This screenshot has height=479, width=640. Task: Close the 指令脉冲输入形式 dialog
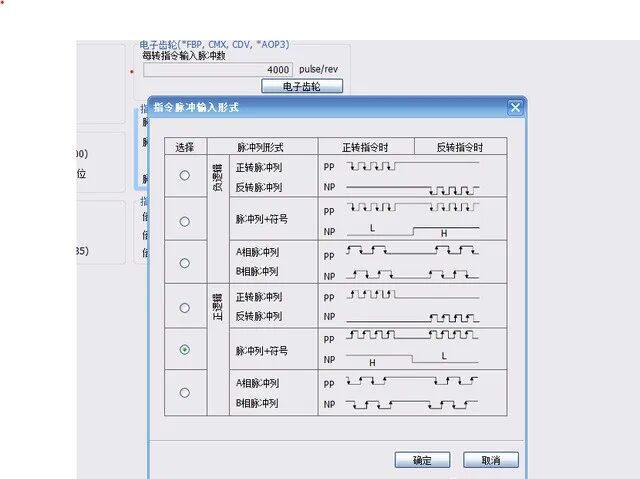[x=515, y=108]
